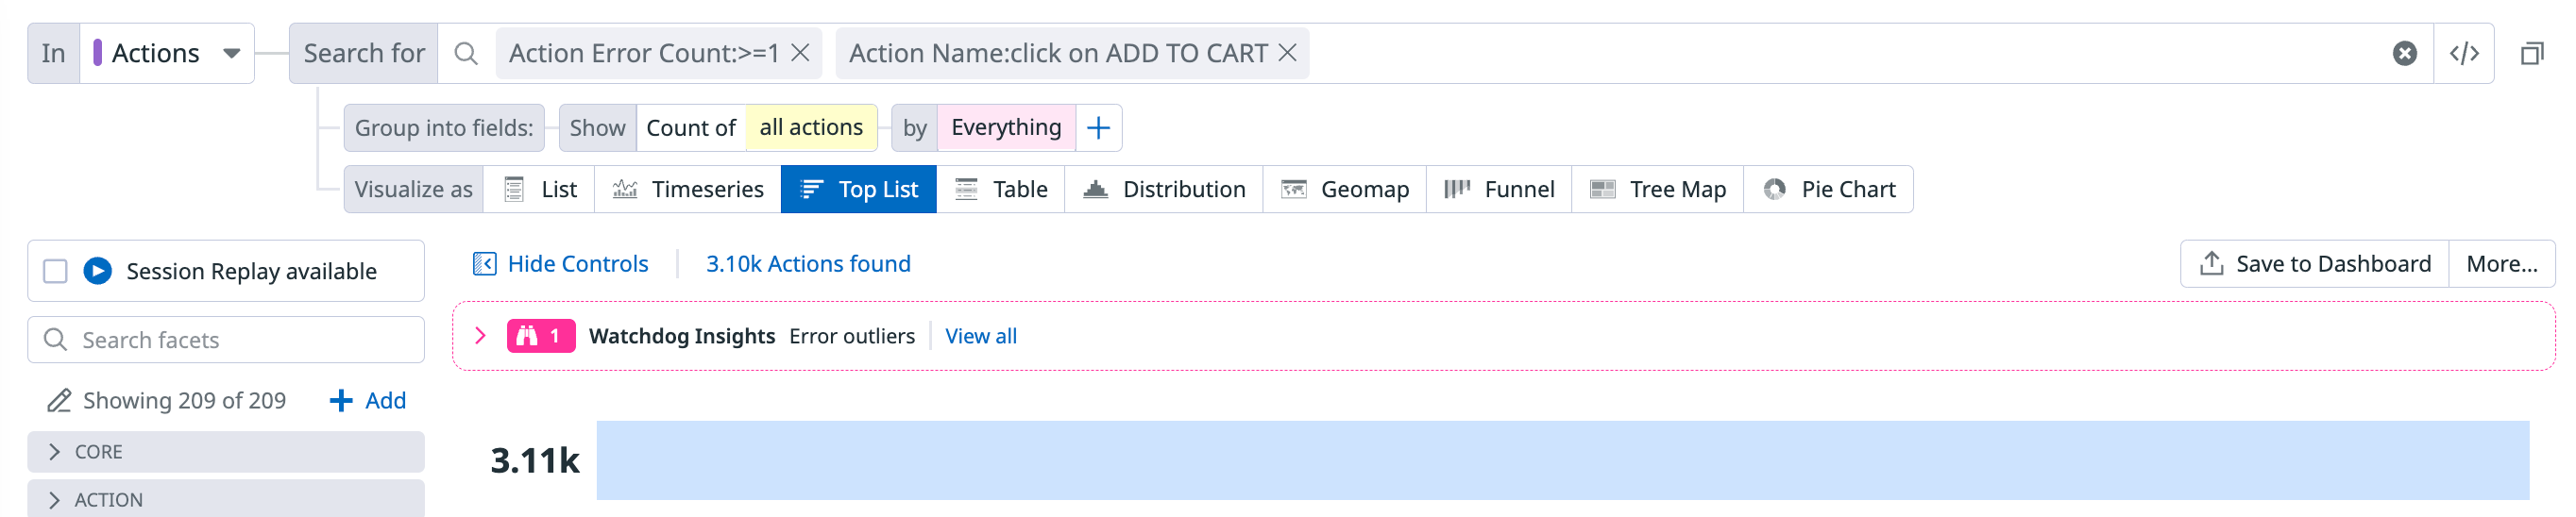Toggle the Session Replay available checkbox
The height and width of the screenshot is (517, 2576).
[x=56, y=271]
